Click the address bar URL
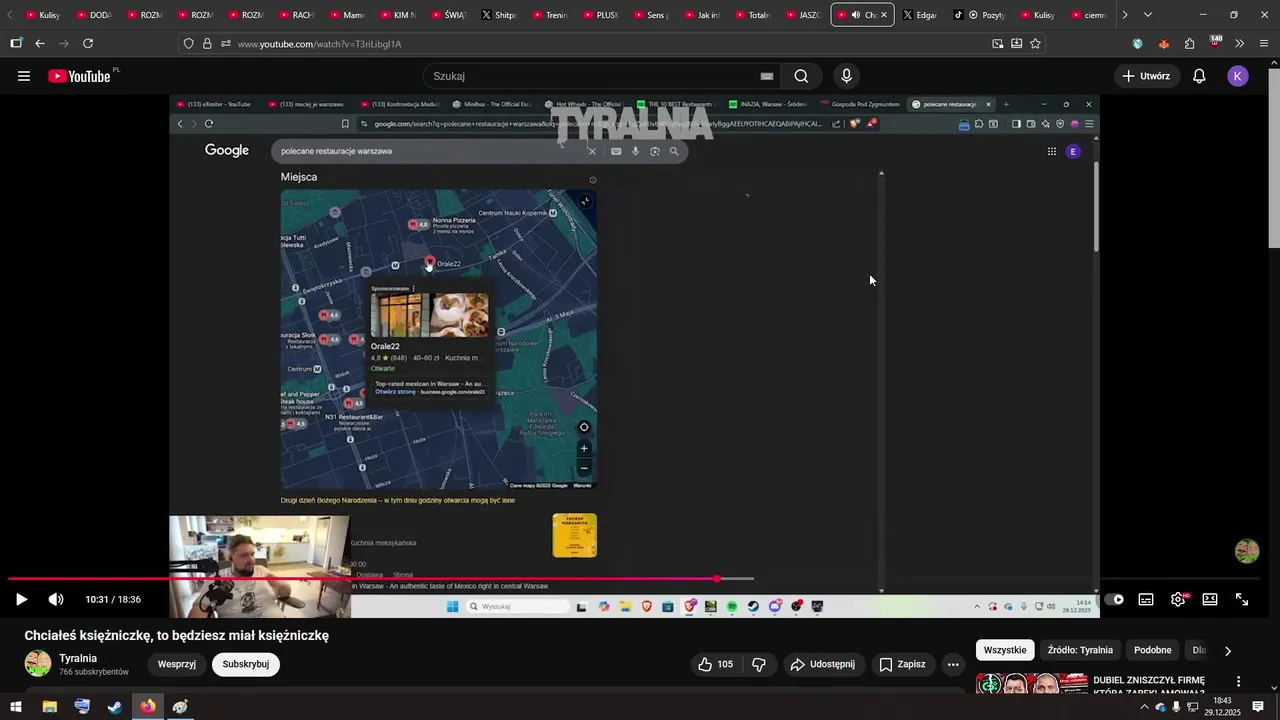This screenshot has height=720, width=1280. pyautogui.click(x=319, y=44)
